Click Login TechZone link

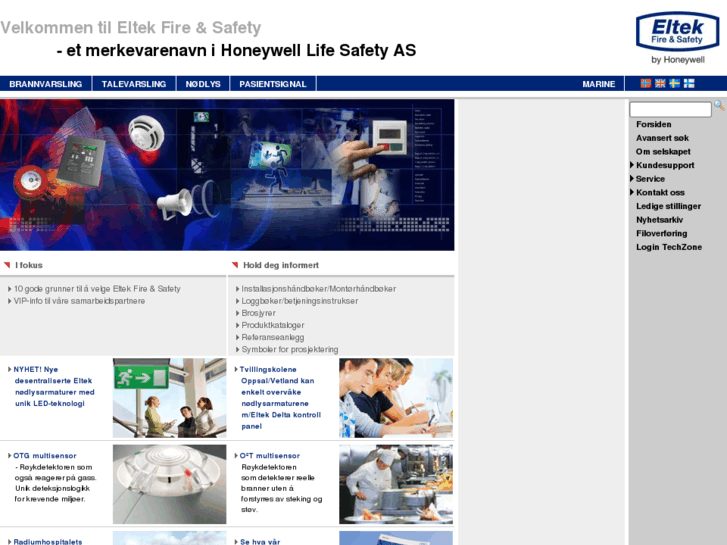tap(669, 247)
